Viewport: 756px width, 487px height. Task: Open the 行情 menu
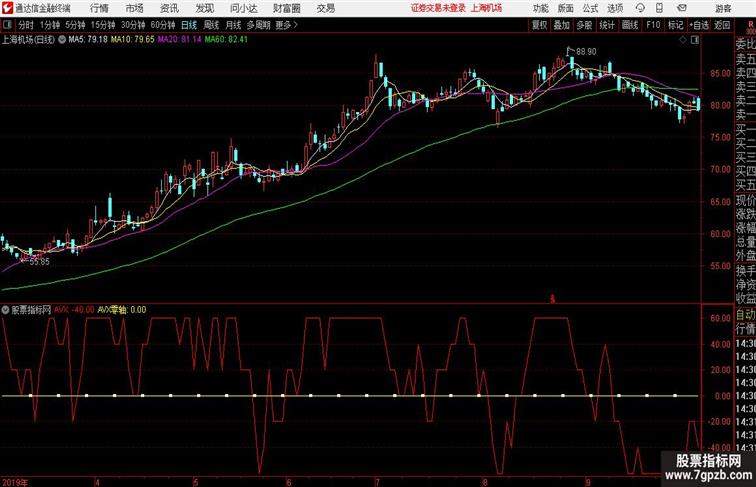point(99,8)
